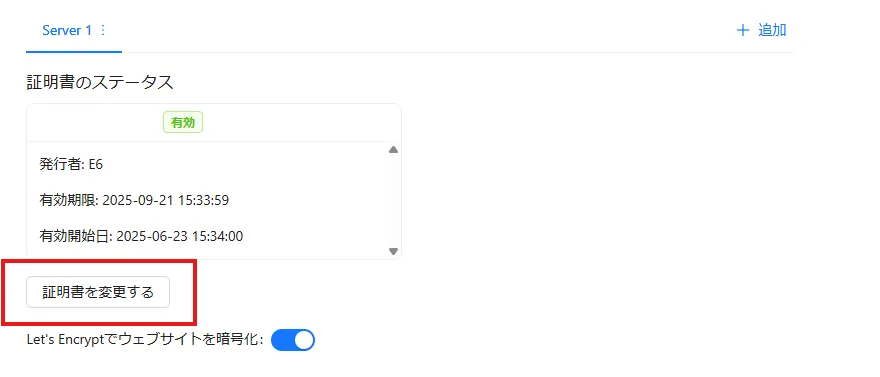Screen dimensions: 880x377
Task: Click the 有効開始日 start date line
Action: coord(141,236)
